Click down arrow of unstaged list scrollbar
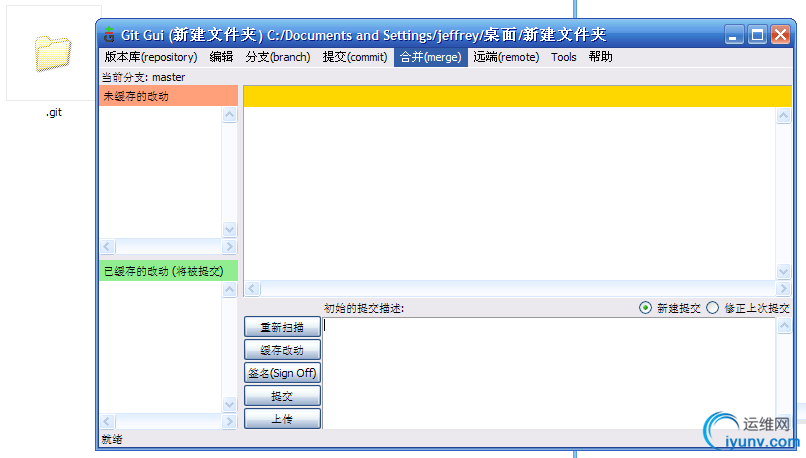Screen dimensions: 806x458 [x=229, y=229]
